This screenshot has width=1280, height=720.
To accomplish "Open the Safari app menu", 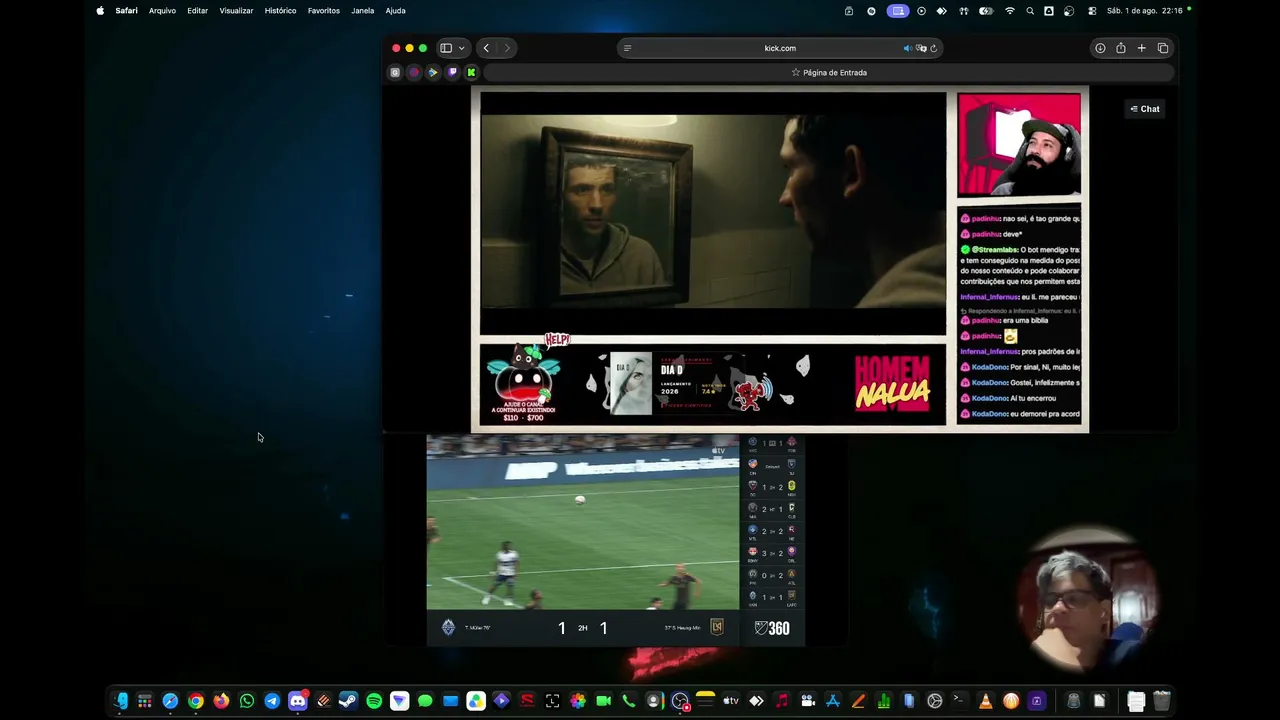I will point(126,10).
